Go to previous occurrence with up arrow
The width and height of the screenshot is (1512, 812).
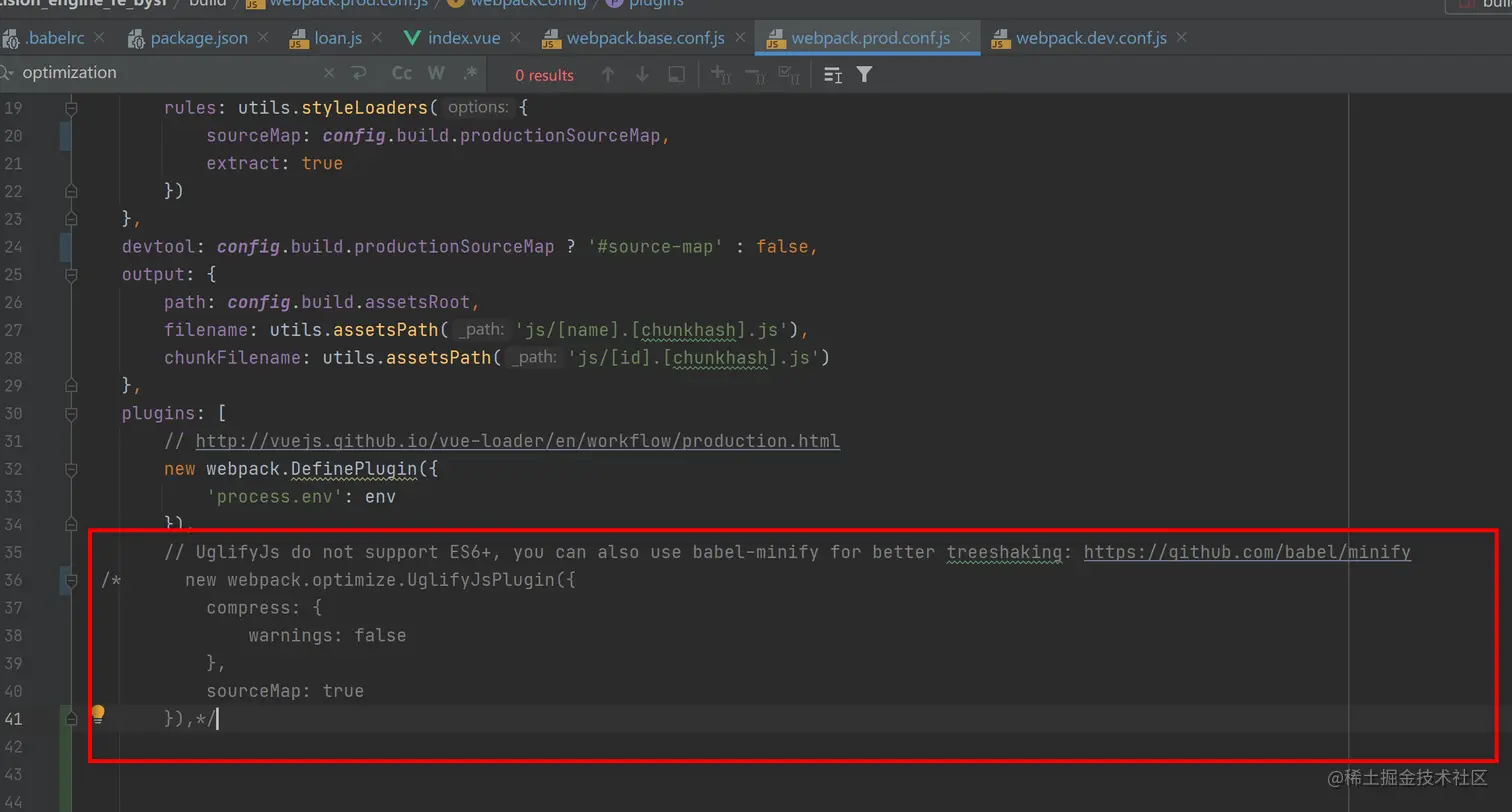607,74
